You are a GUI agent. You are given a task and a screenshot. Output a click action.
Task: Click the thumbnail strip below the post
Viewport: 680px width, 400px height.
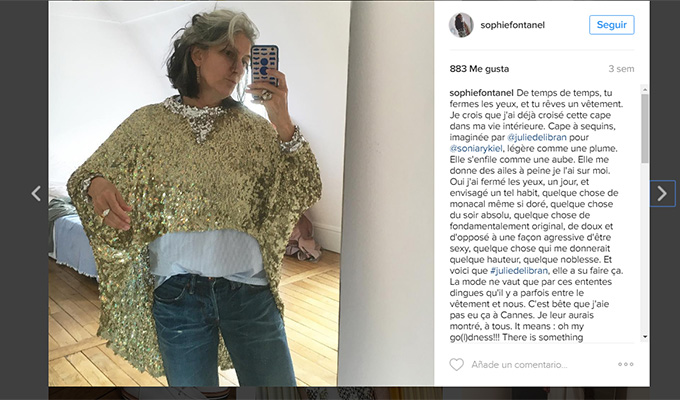pyautogui.click(x=349, y=393)
